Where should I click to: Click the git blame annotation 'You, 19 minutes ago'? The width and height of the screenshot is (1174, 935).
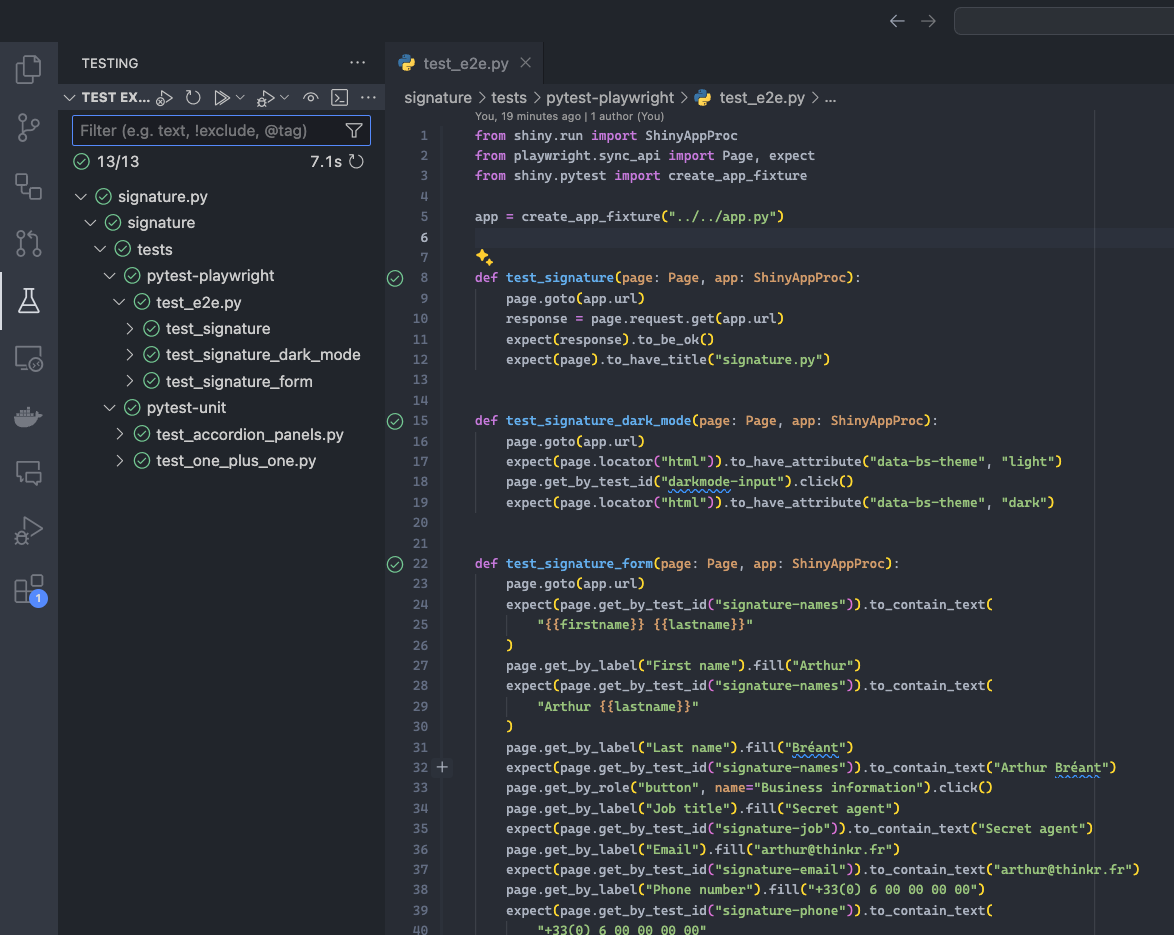528,116
